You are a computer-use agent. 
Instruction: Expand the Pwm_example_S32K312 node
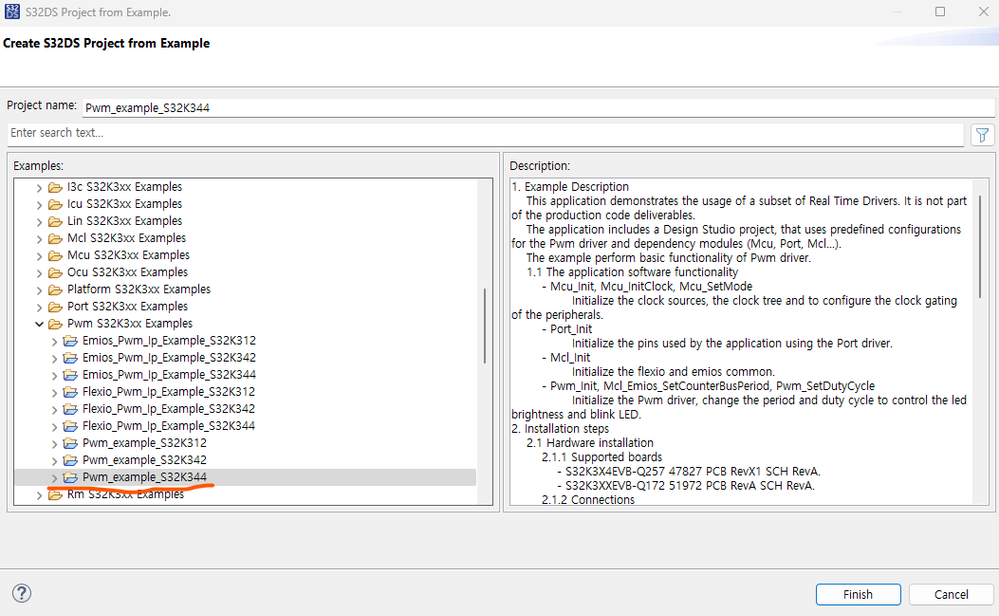[x=54, y=444]
